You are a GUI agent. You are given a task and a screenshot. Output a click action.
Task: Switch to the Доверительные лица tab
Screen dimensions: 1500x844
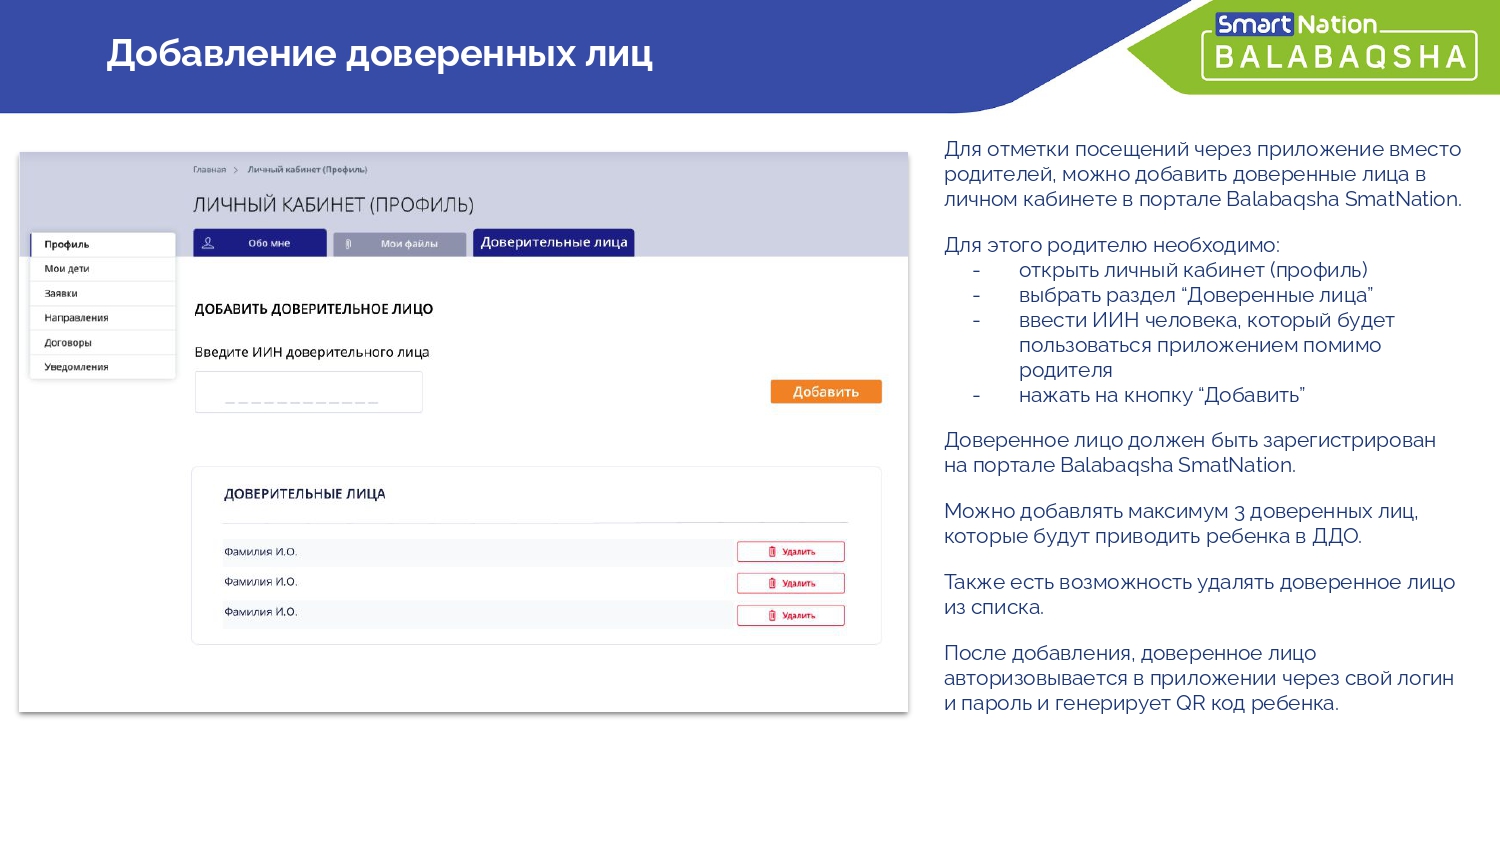point(553,243)
